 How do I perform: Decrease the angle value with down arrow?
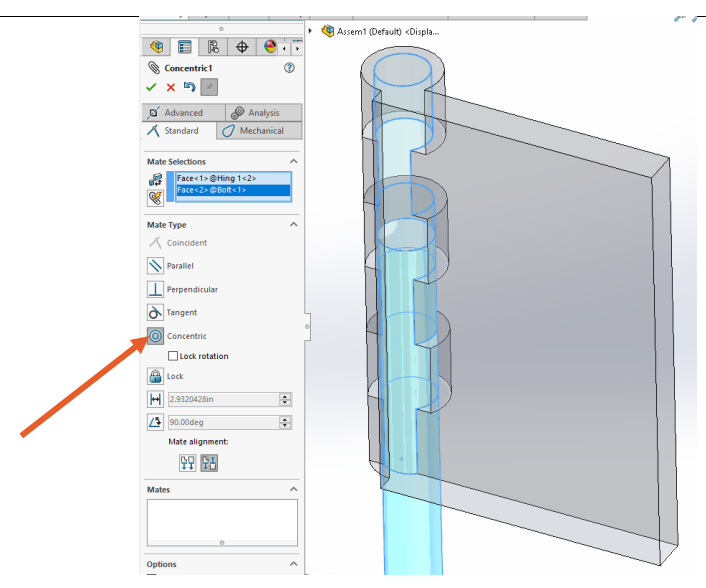285,425
